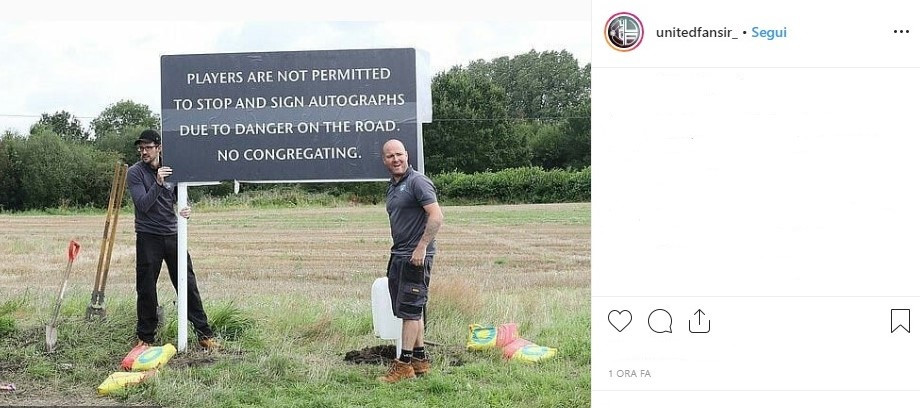Open comments via the speech bubble icon
The image size is (920, 408).
tap(660, 321)
